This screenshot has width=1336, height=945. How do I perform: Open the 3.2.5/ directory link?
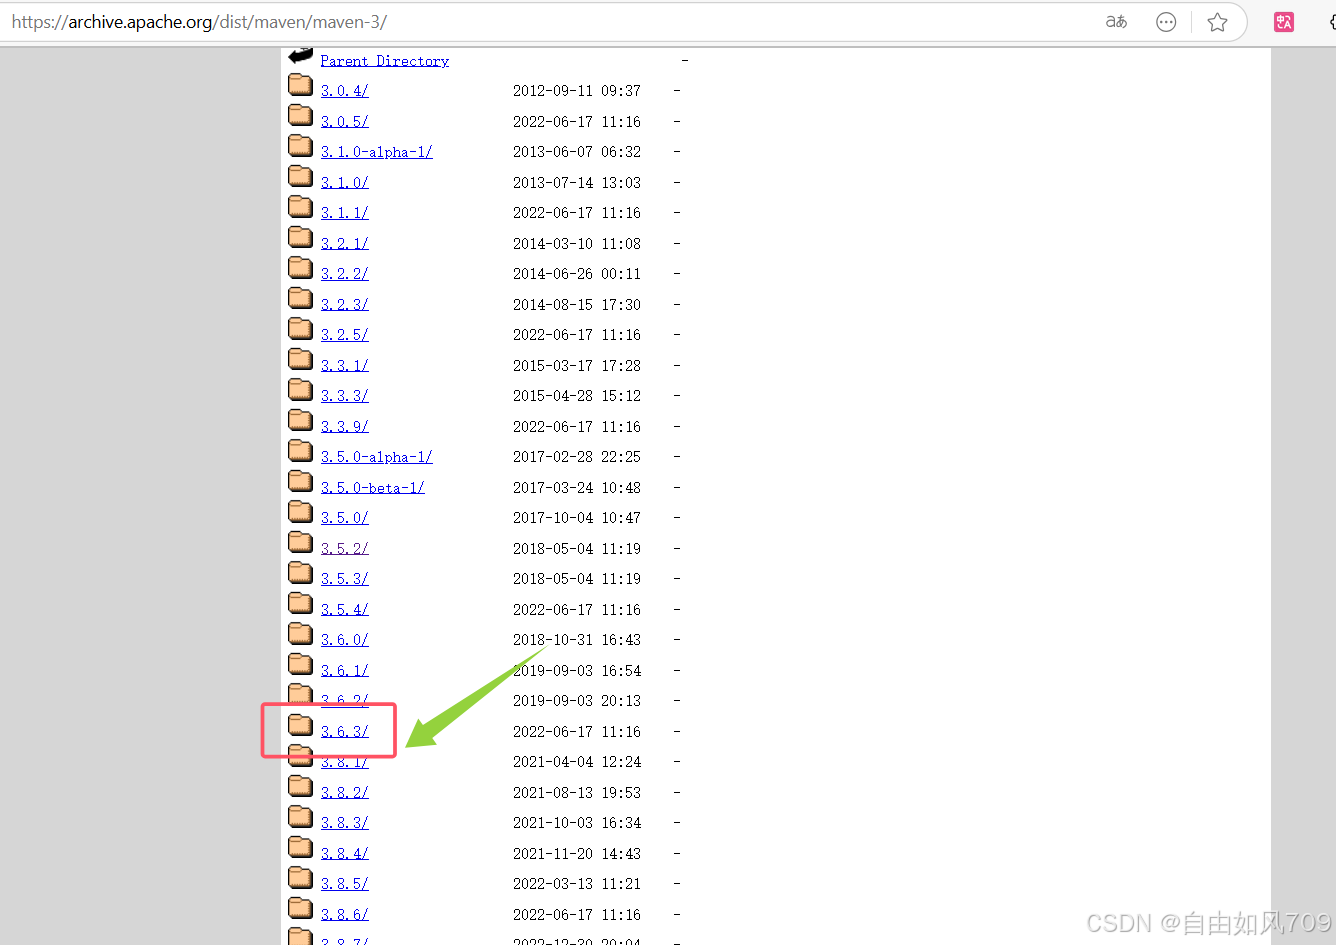[x=345, y=335]
